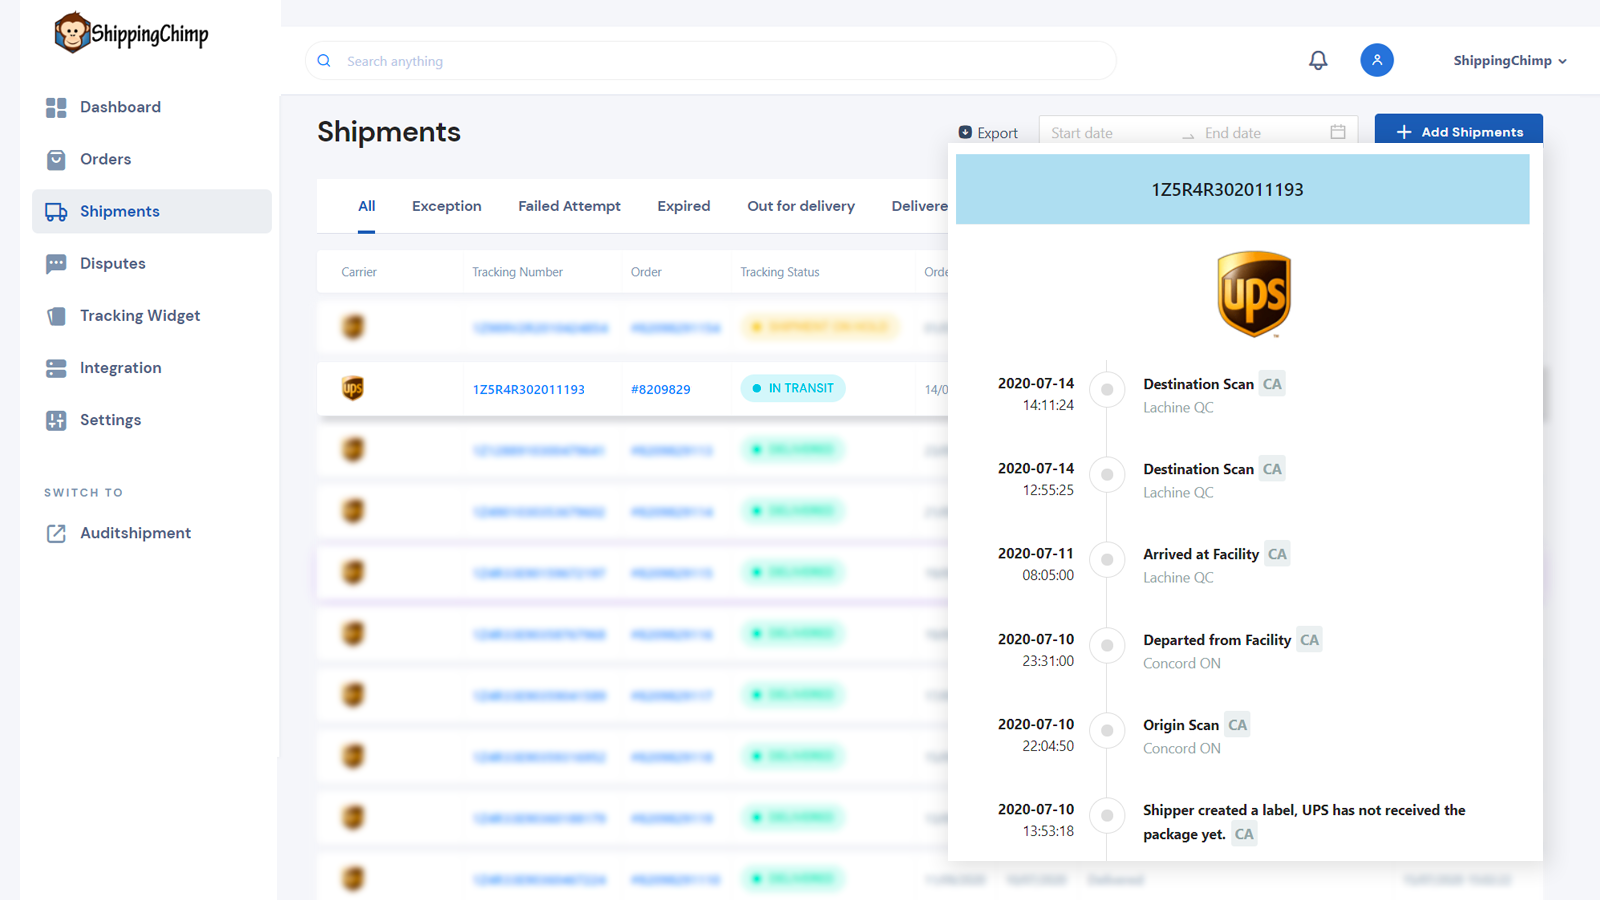The width and height of the screenshot is (1600, 900).
Task: Select the Orders icon in sidebar
Action: pyautogui.click(x=57, y=159)
